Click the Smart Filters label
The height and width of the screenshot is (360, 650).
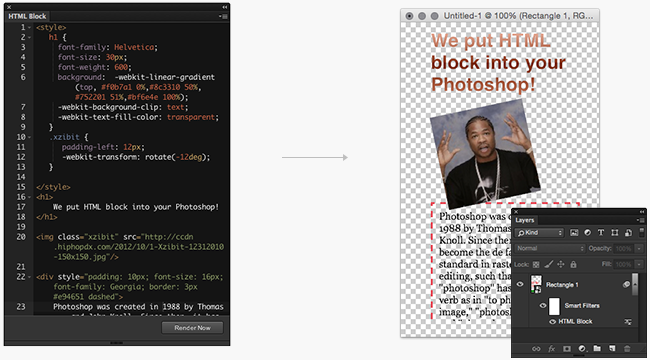582,306
